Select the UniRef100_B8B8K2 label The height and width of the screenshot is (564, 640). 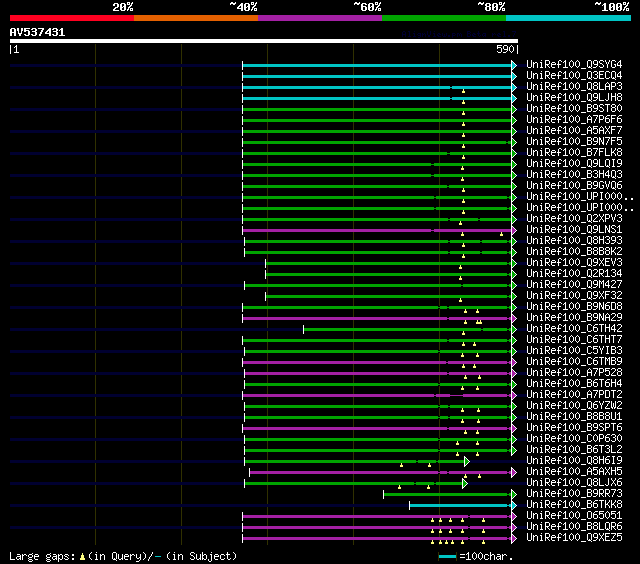coord(574,252)
